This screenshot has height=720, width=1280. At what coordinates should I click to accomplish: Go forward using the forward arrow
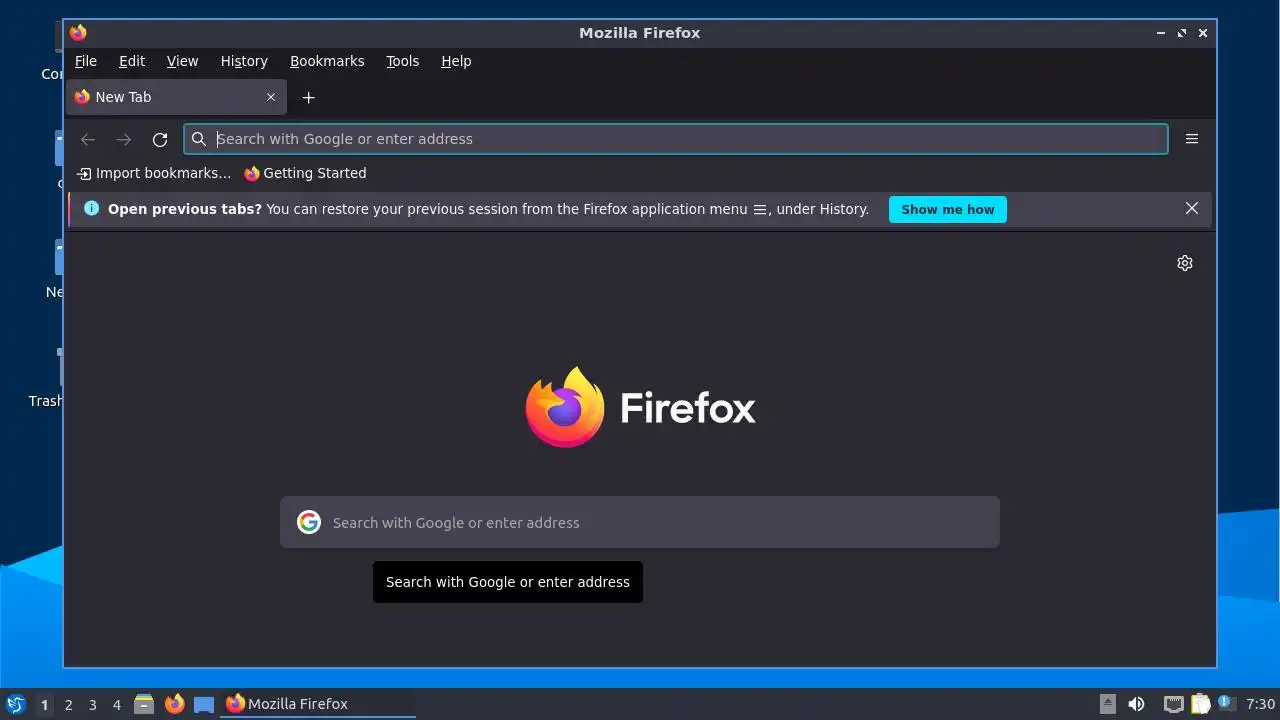click(x=124, y=139)
